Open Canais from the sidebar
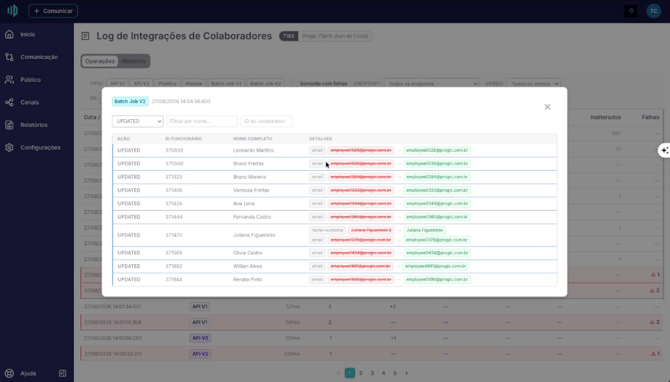This screenshot has height=382, width=670. (29, 102)
